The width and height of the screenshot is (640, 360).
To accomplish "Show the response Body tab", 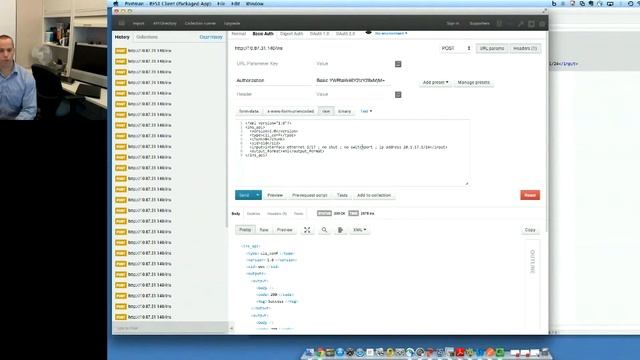I will click(x=236, y=213).
